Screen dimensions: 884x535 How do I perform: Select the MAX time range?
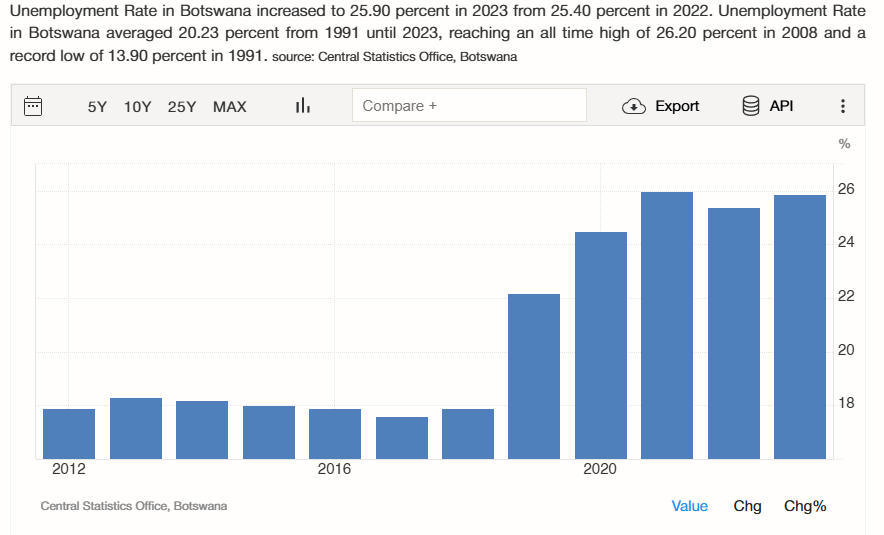pos(229,107)
